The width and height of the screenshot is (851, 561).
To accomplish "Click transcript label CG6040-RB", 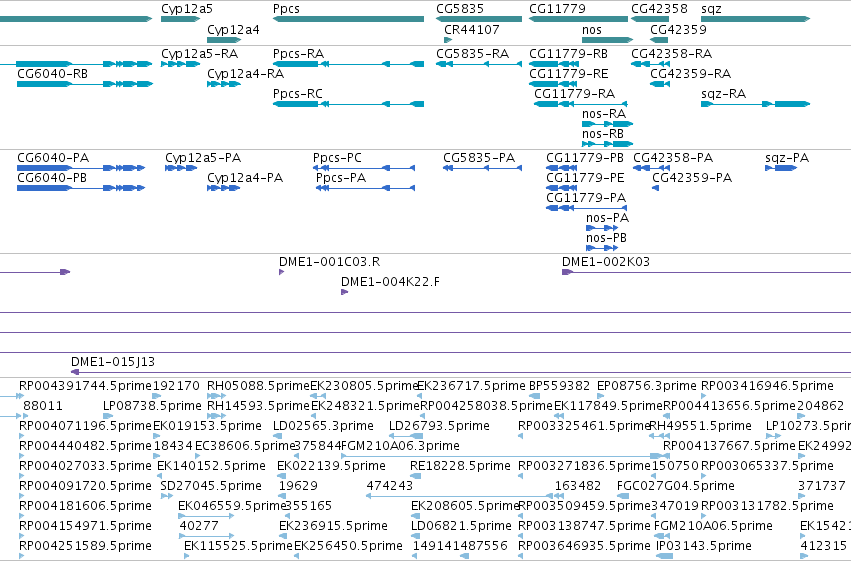I will pos(52,74).
